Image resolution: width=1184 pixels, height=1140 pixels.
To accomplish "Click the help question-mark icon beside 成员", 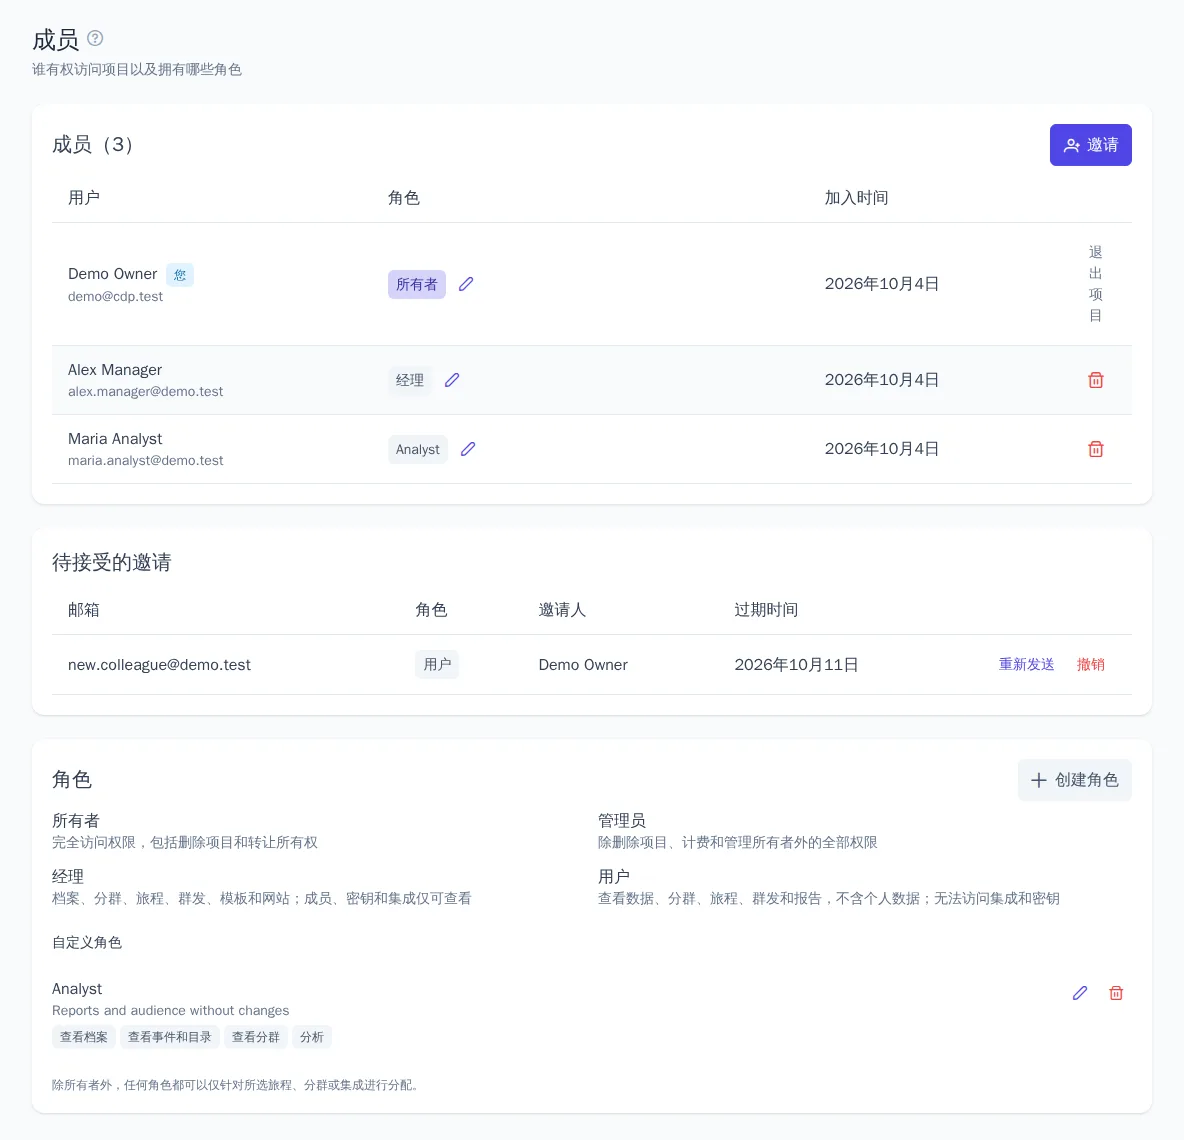I will pos(94,38).
